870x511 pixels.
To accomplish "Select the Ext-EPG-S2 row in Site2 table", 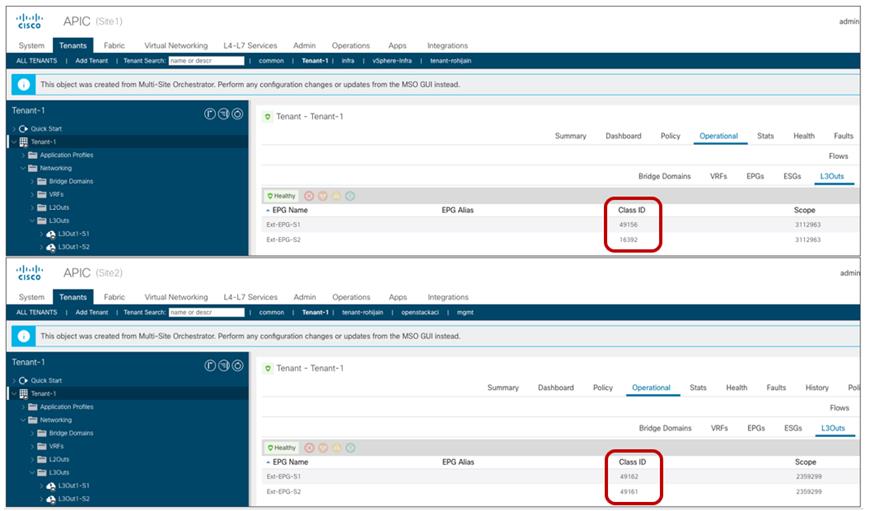I will [x=560, y=492].
